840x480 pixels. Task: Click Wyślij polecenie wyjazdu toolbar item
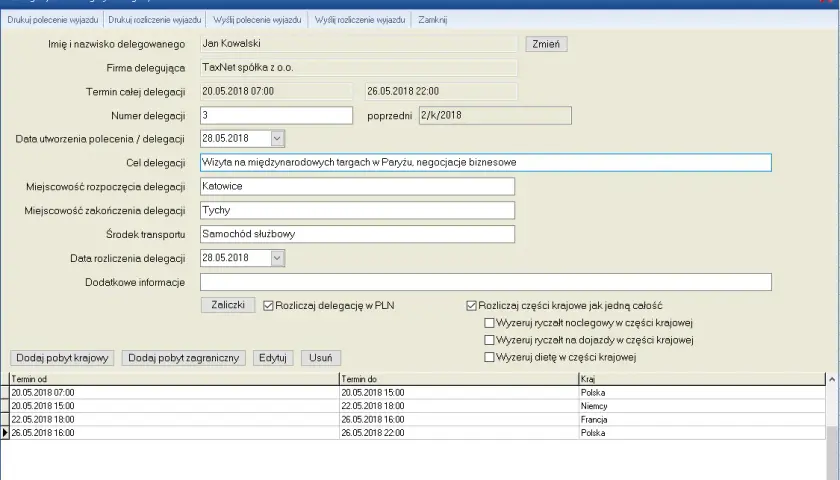tap(257, 20)
